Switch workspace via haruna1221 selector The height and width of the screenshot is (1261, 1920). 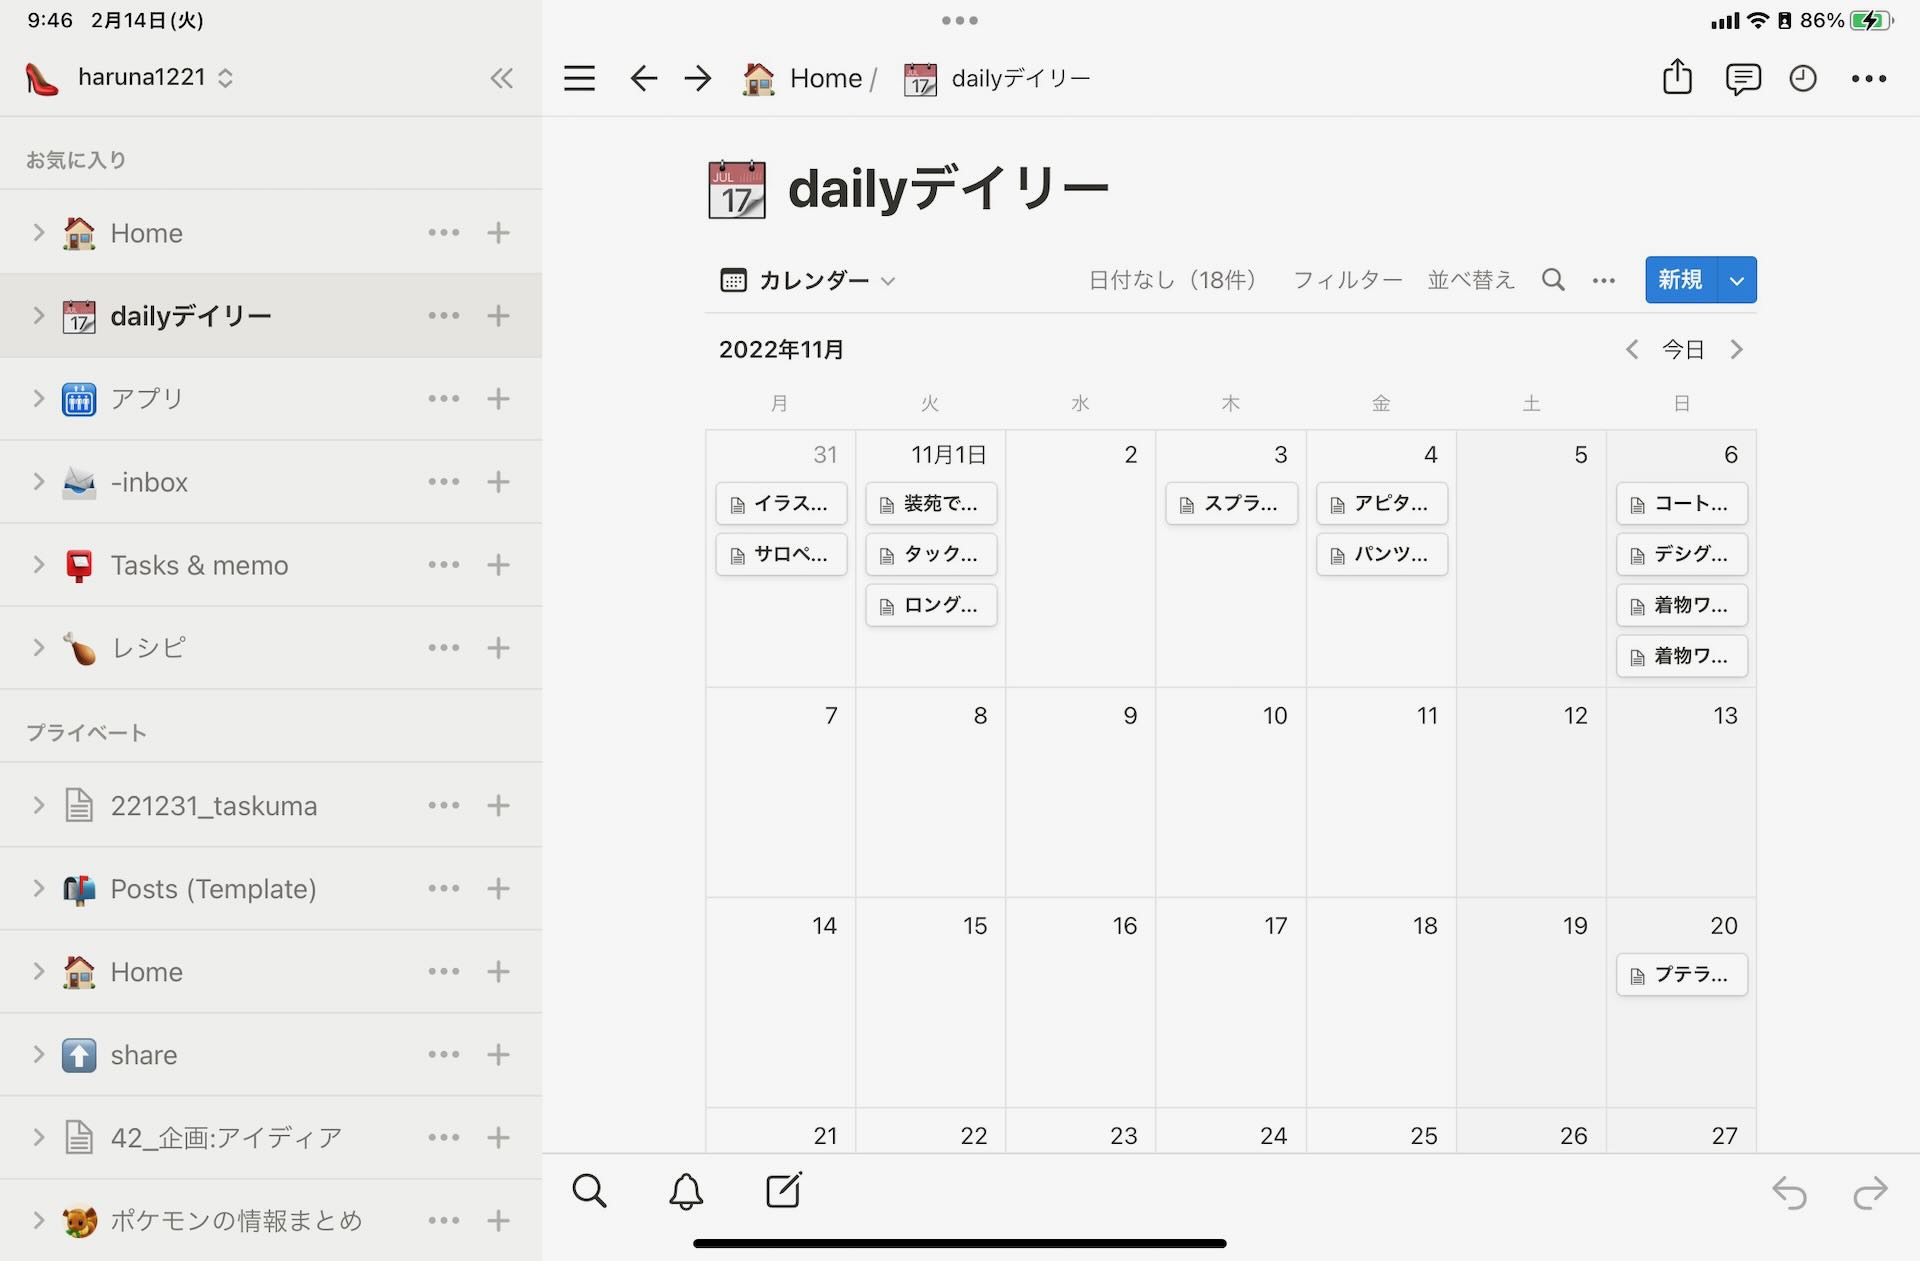(130, 78)
